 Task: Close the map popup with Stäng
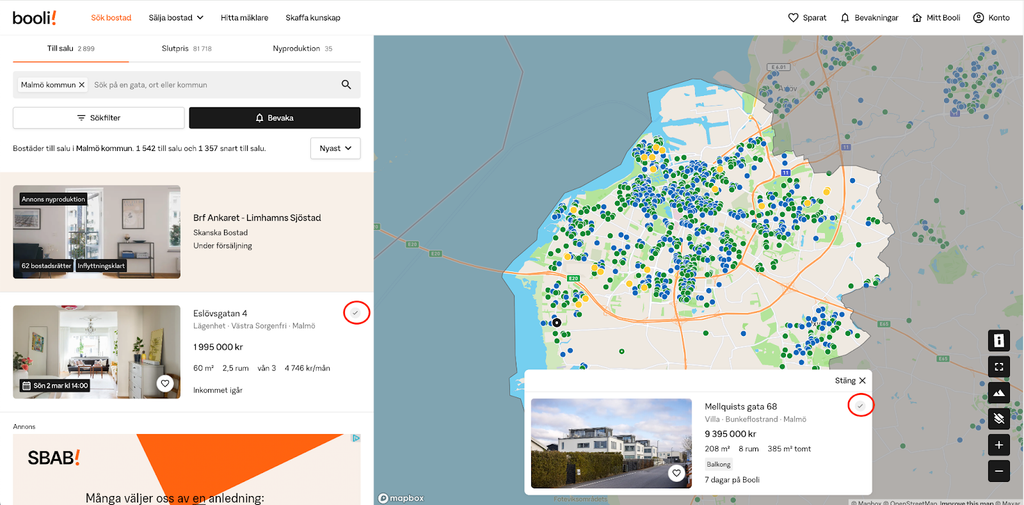[850, 380]
